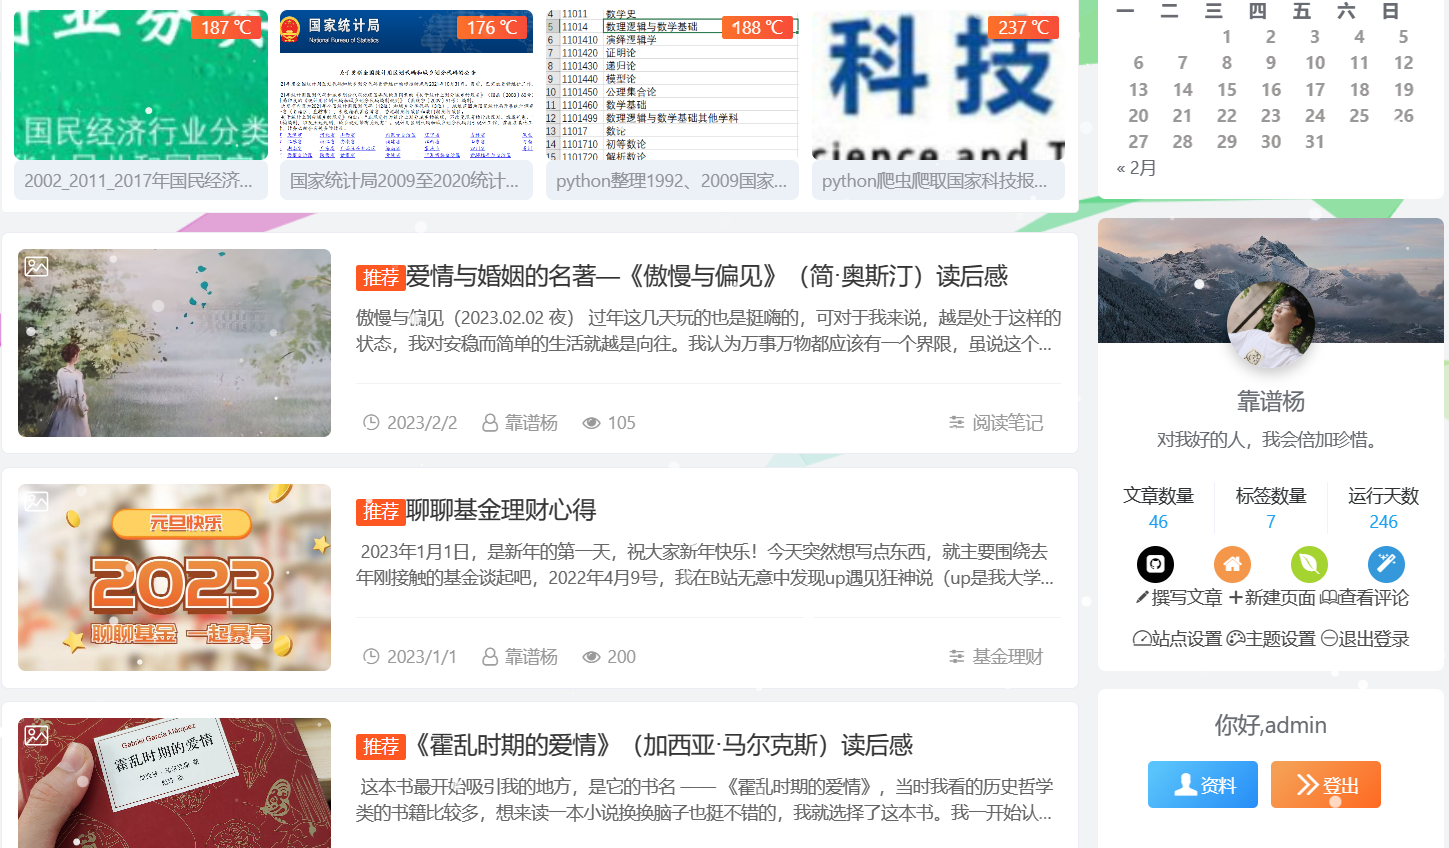Click the 标签数量 count 7
This screenshot has width=1449, height=848.
1271,522
